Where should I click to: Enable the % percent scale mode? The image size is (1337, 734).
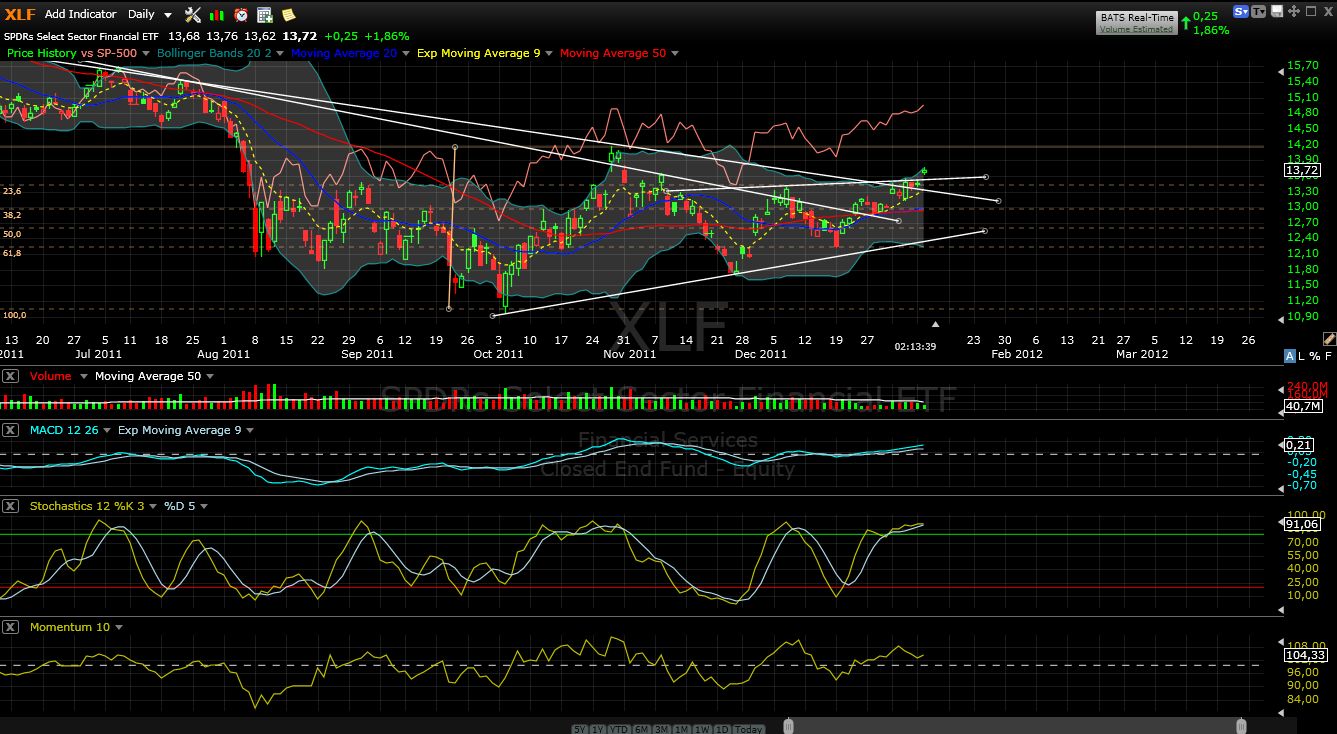point(1314,356)
